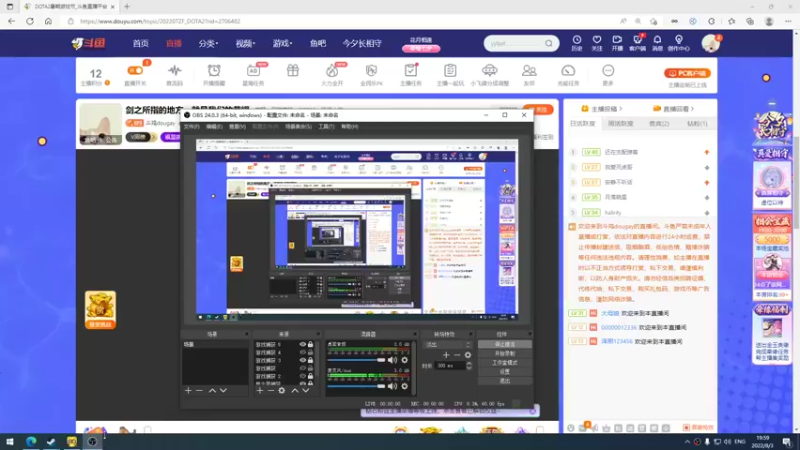Screen dimensions: 800x450
Task: Toggle lock on 窗口捕获 2 source
Action: tap(310, 376)
